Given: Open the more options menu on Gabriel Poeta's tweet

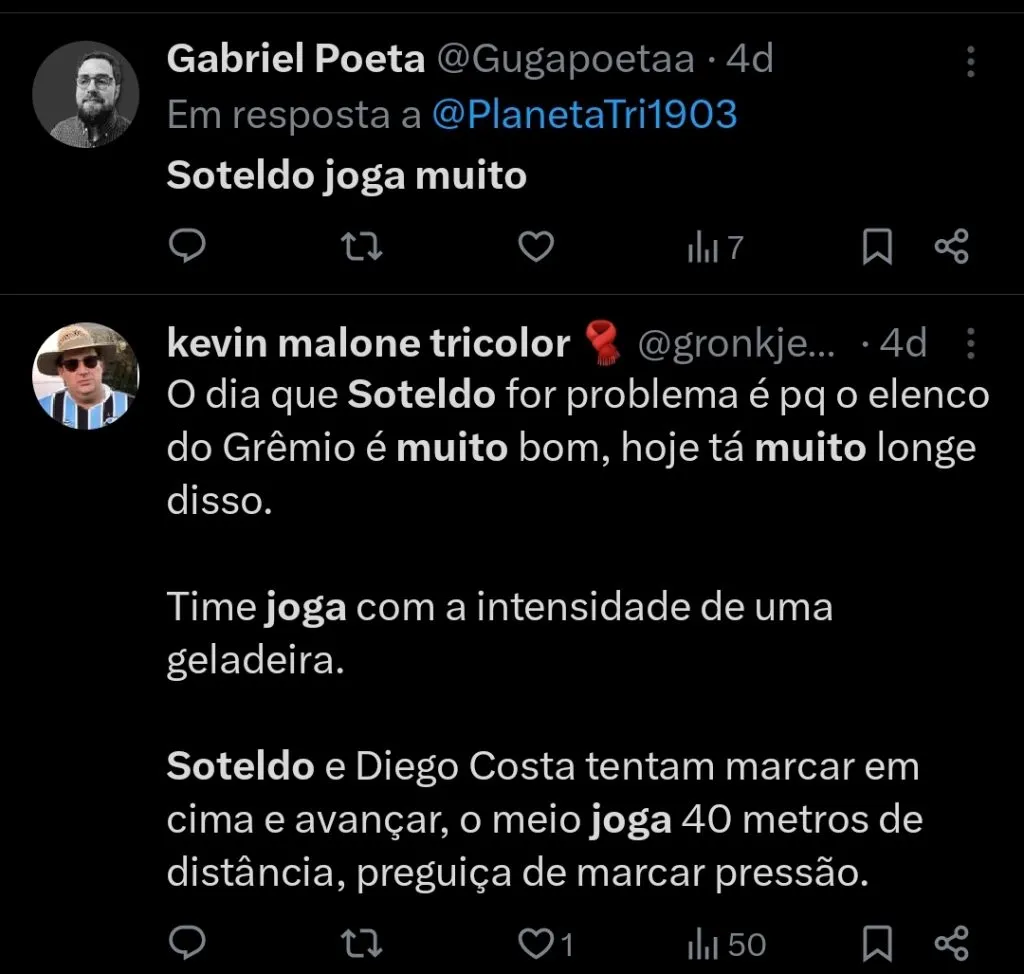Looking at the screenshot, I should point(969,60).
